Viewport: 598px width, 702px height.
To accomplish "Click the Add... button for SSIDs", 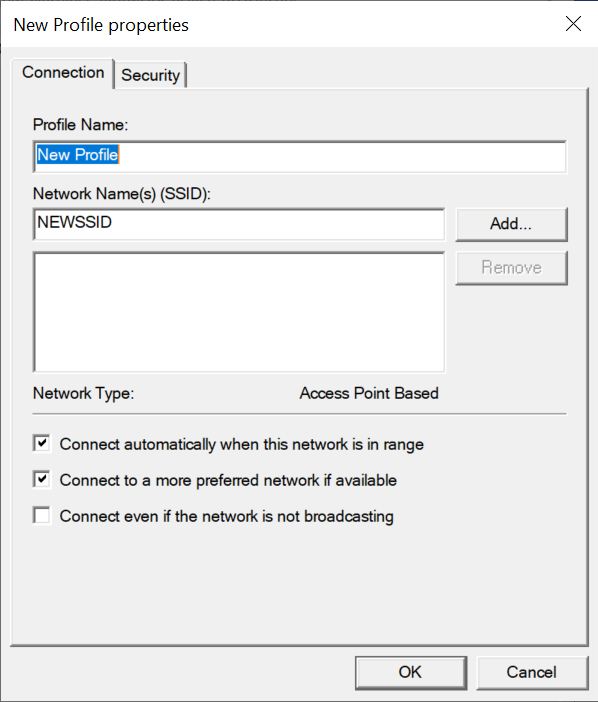I will [511, 224].
